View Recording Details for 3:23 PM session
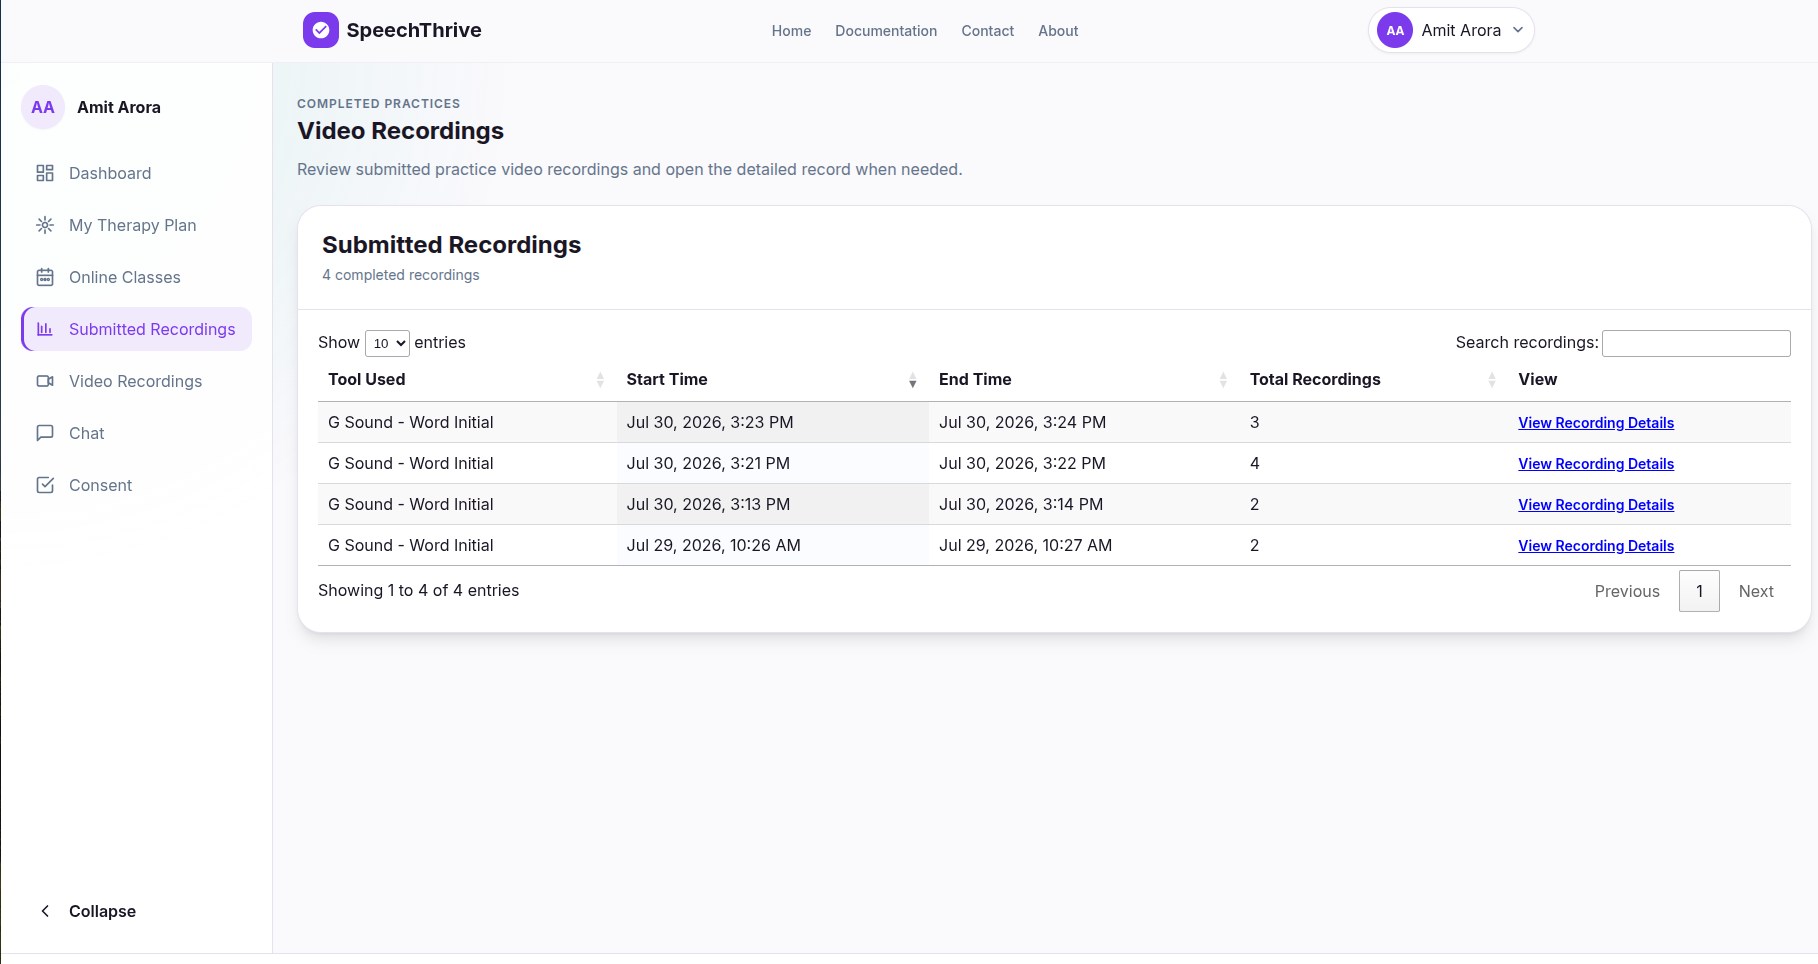Viewport: 1818px width, 964px height. pos(1596,423)
